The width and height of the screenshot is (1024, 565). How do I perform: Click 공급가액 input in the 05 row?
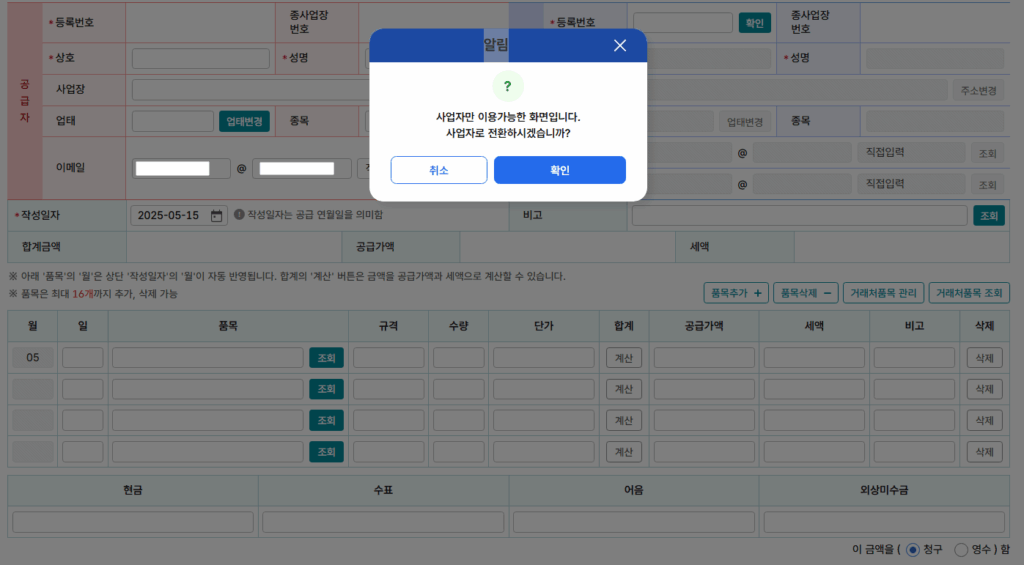click(704, 358)
